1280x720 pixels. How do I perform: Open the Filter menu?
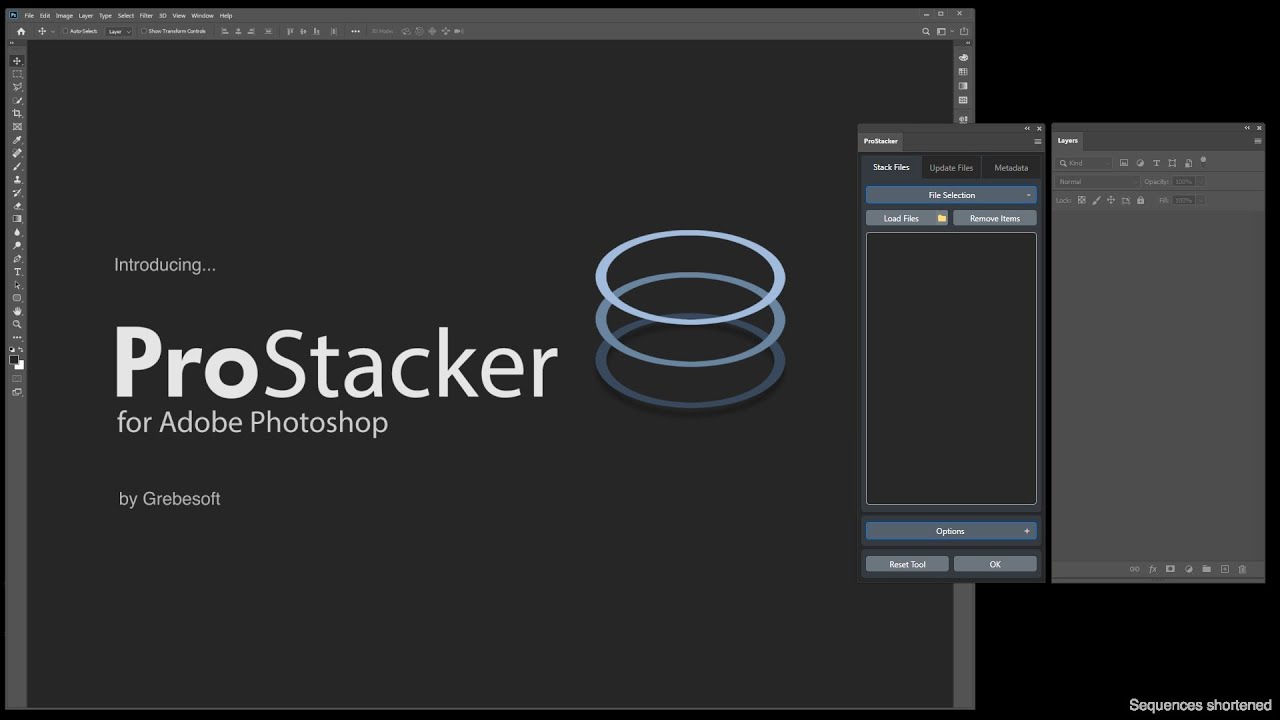click(x=146, y=16)
